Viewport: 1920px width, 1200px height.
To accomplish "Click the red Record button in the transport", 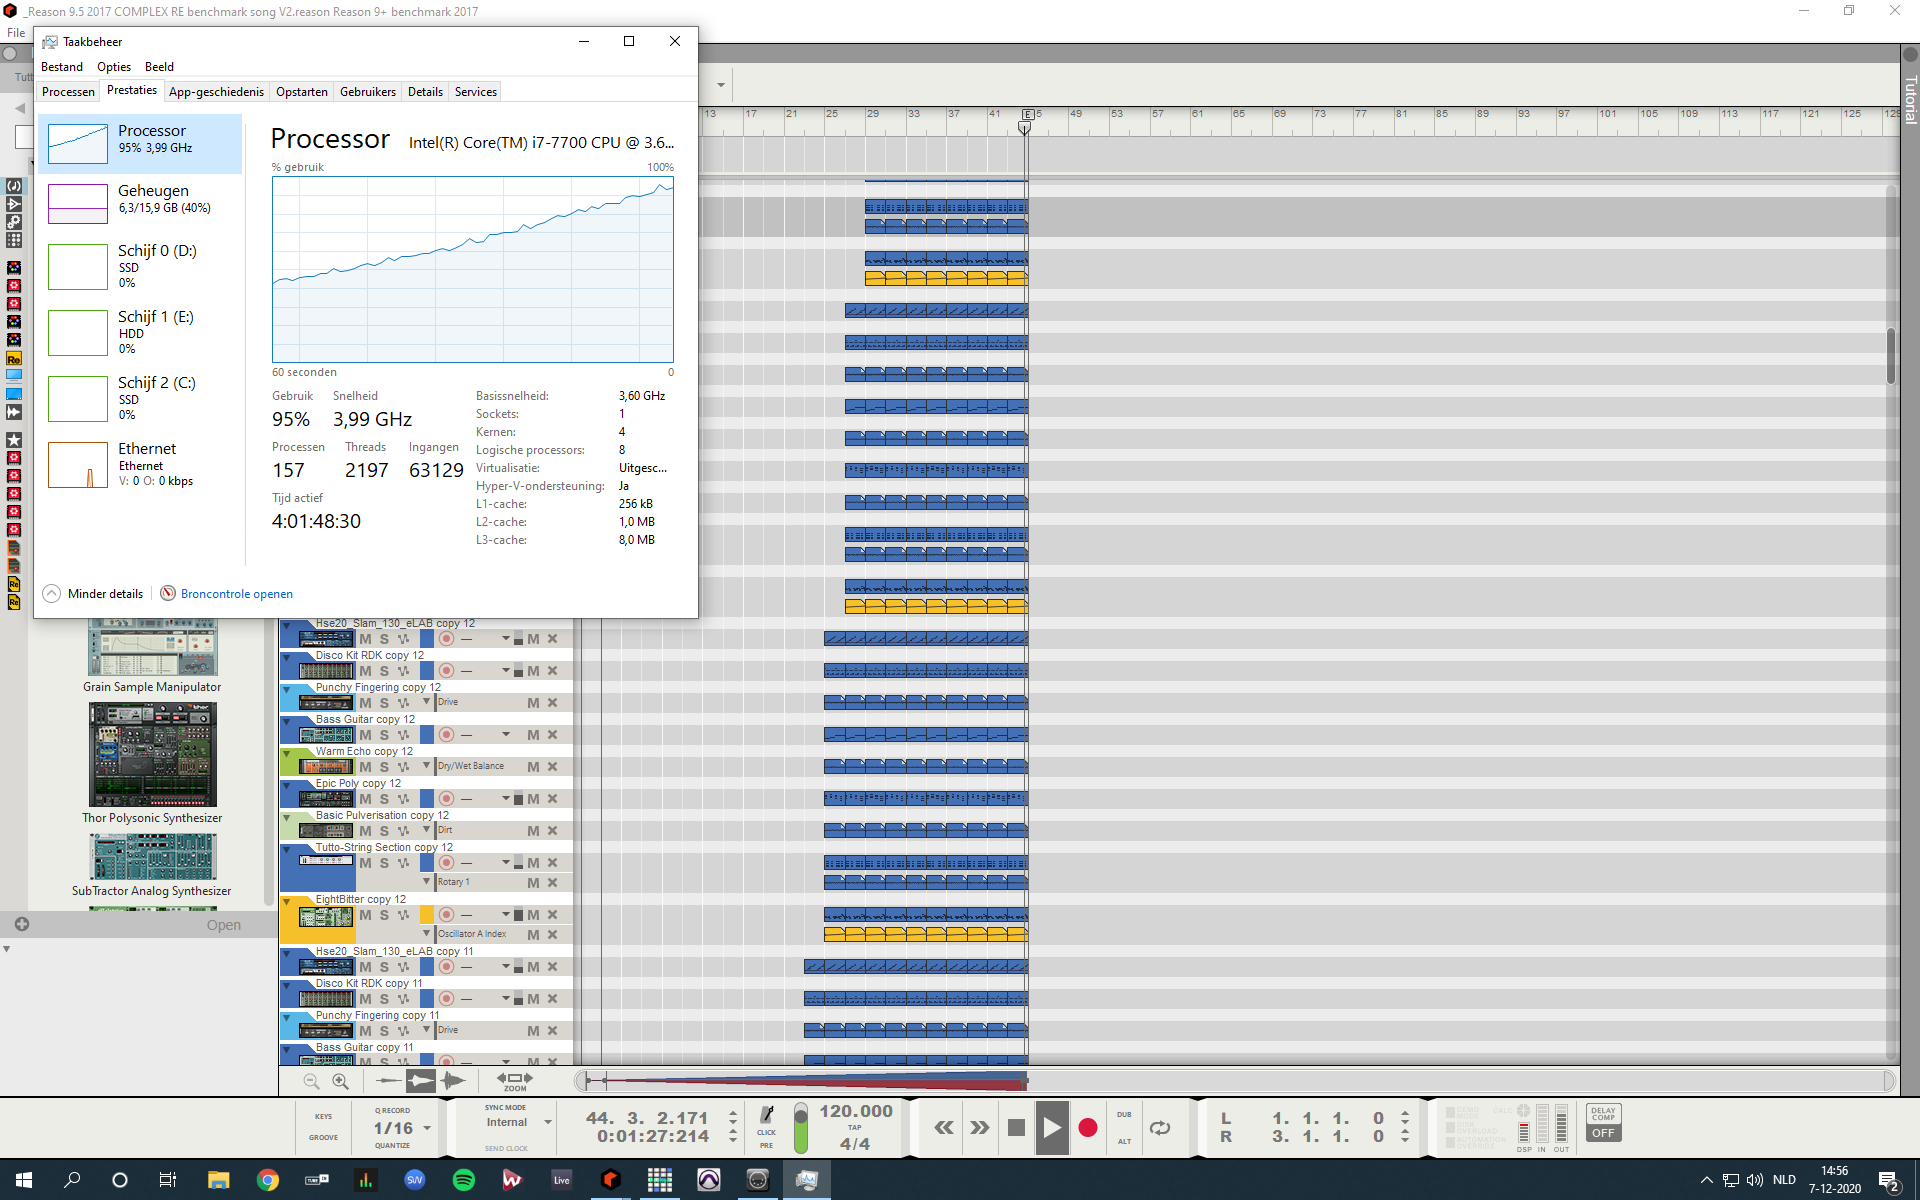I will click(1088, 1128).
